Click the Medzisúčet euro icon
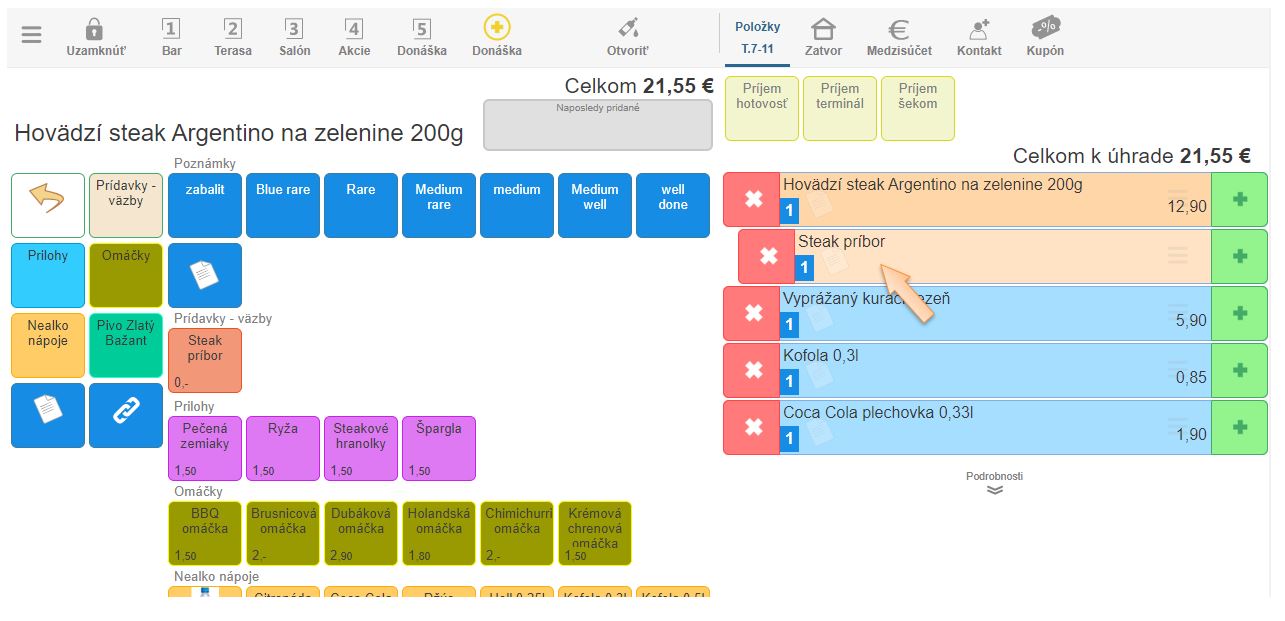1285x621 pixels. click(x=898, y=29)
